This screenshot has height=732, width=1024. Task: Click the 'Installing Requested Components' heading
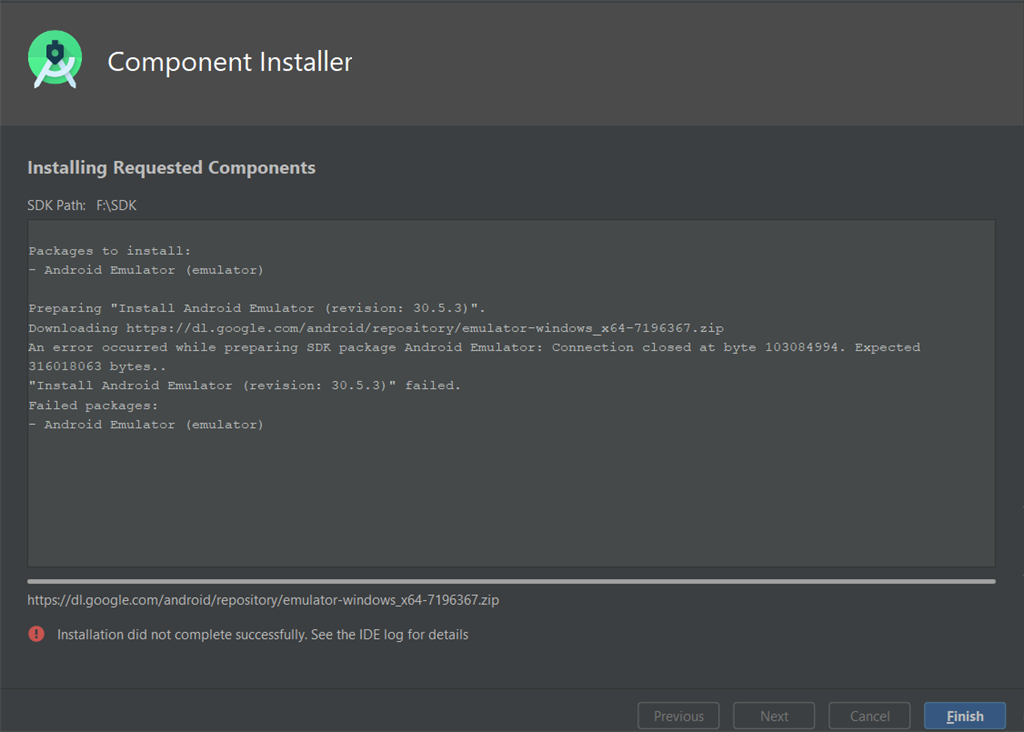pos(171,168)
